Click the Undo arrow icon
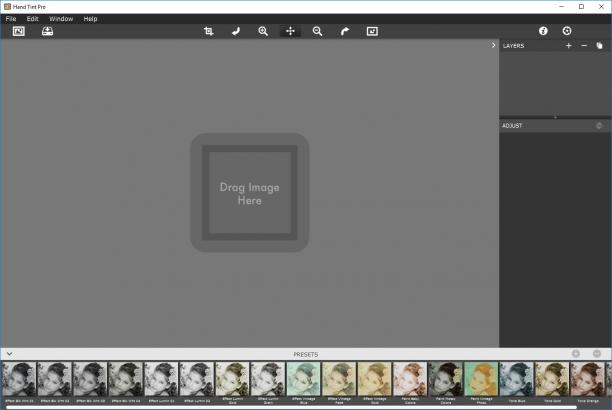The image size is (612, 410). click(236, 31)
